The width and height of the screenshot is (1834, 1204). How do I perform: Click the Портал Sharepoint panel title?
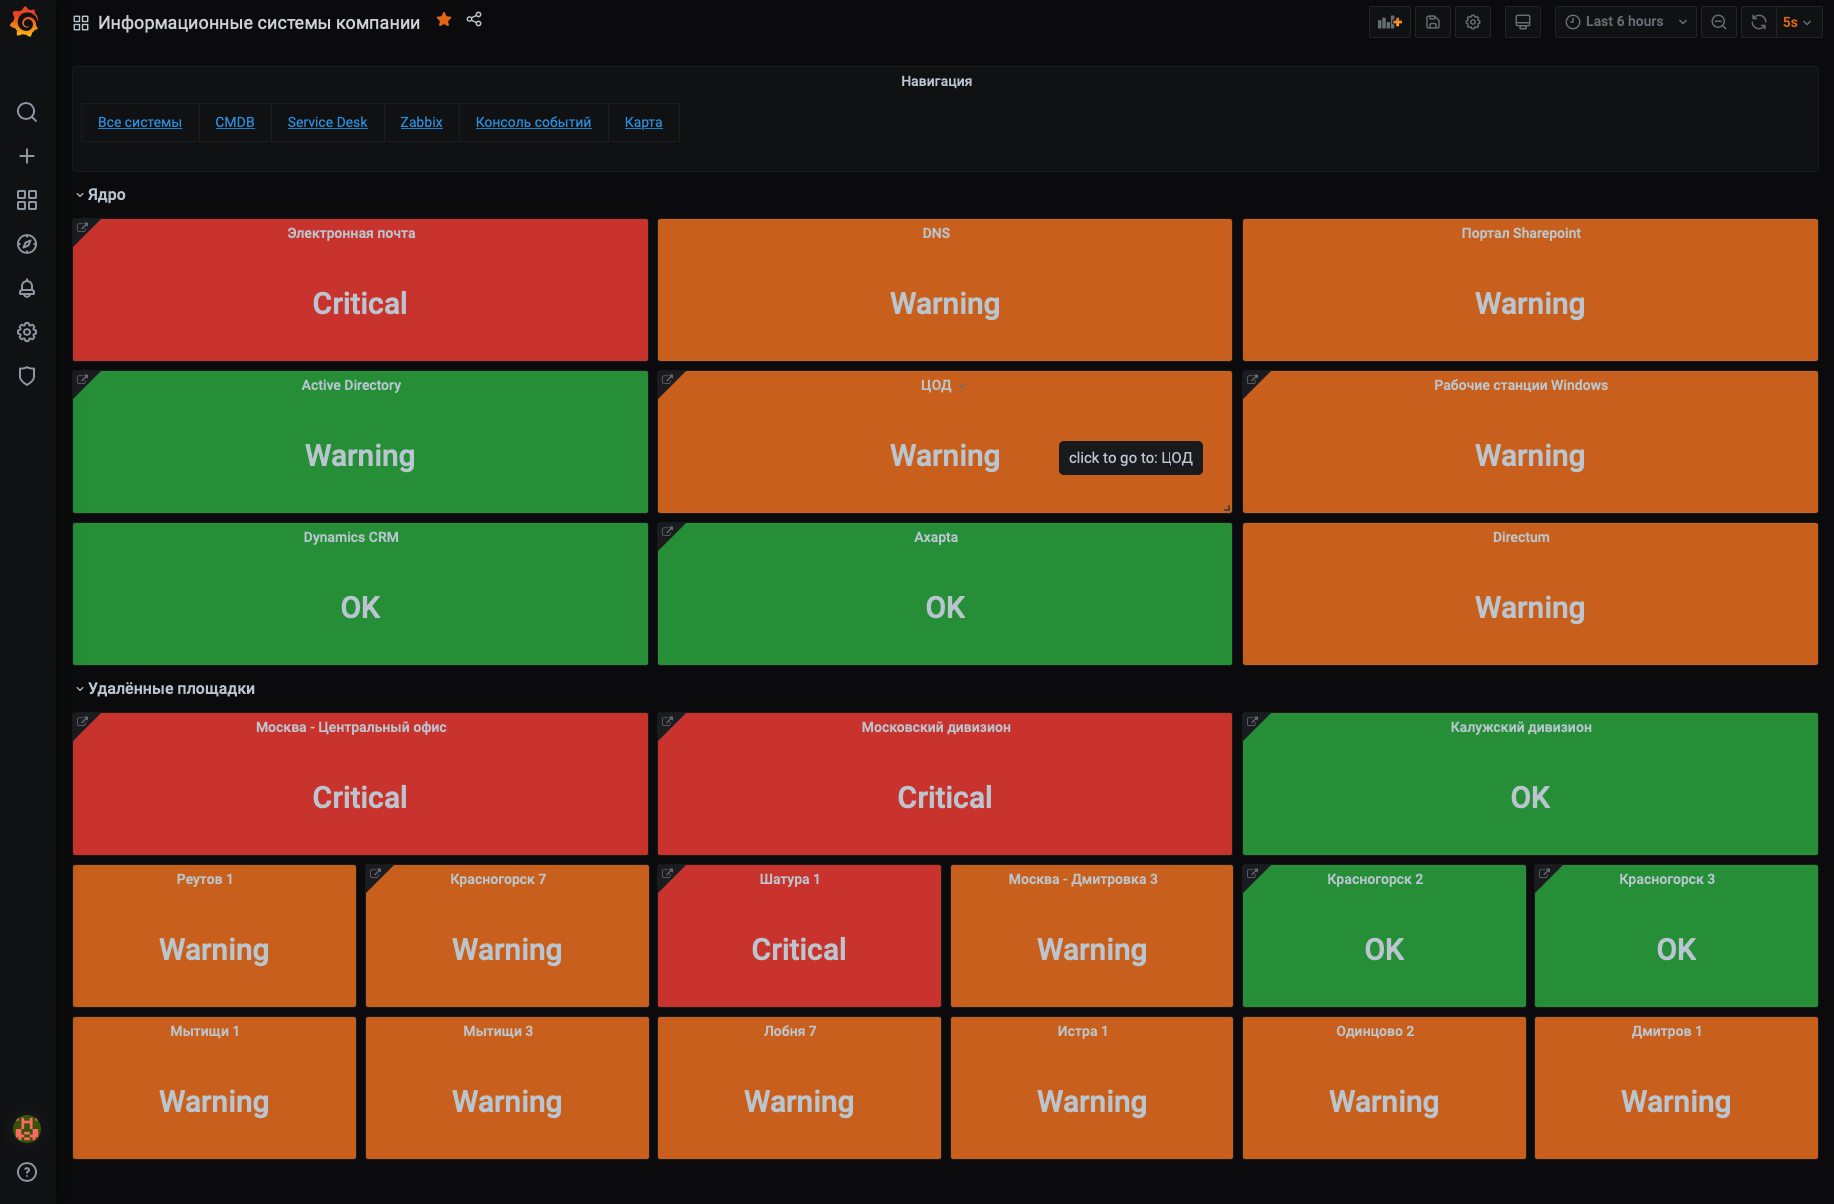tap(1521, 233)
